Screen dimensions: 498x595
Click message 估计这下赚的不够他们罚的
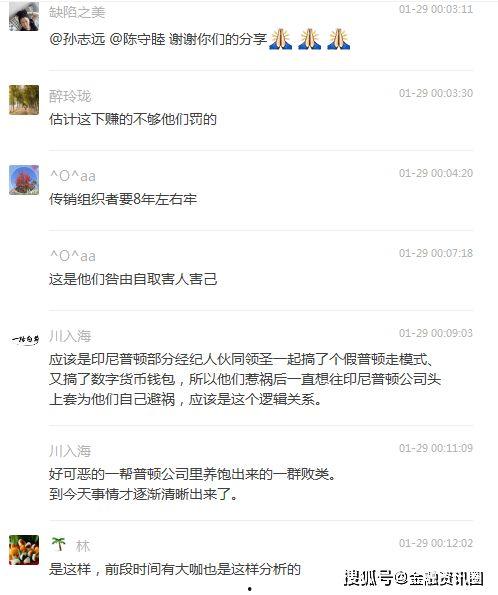(x=133, y=119)
